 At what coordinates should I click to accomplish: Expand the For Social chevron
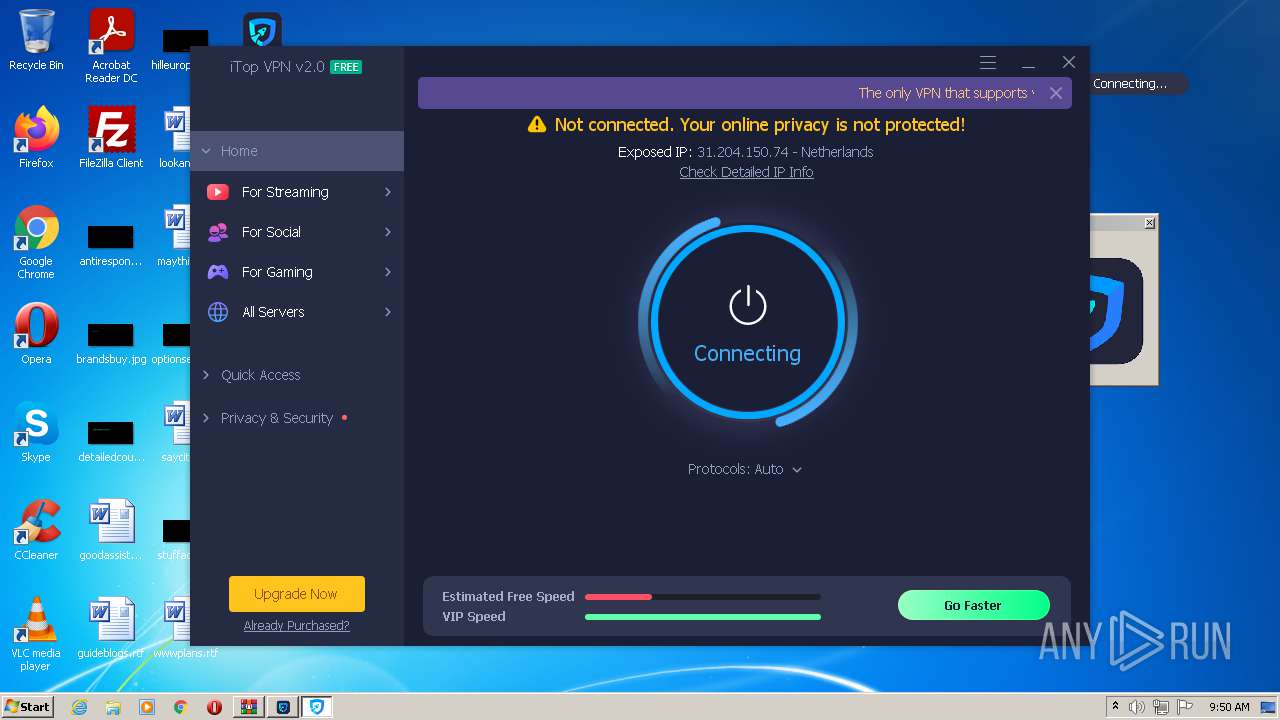pyautogui.click(x=388, y=232)
